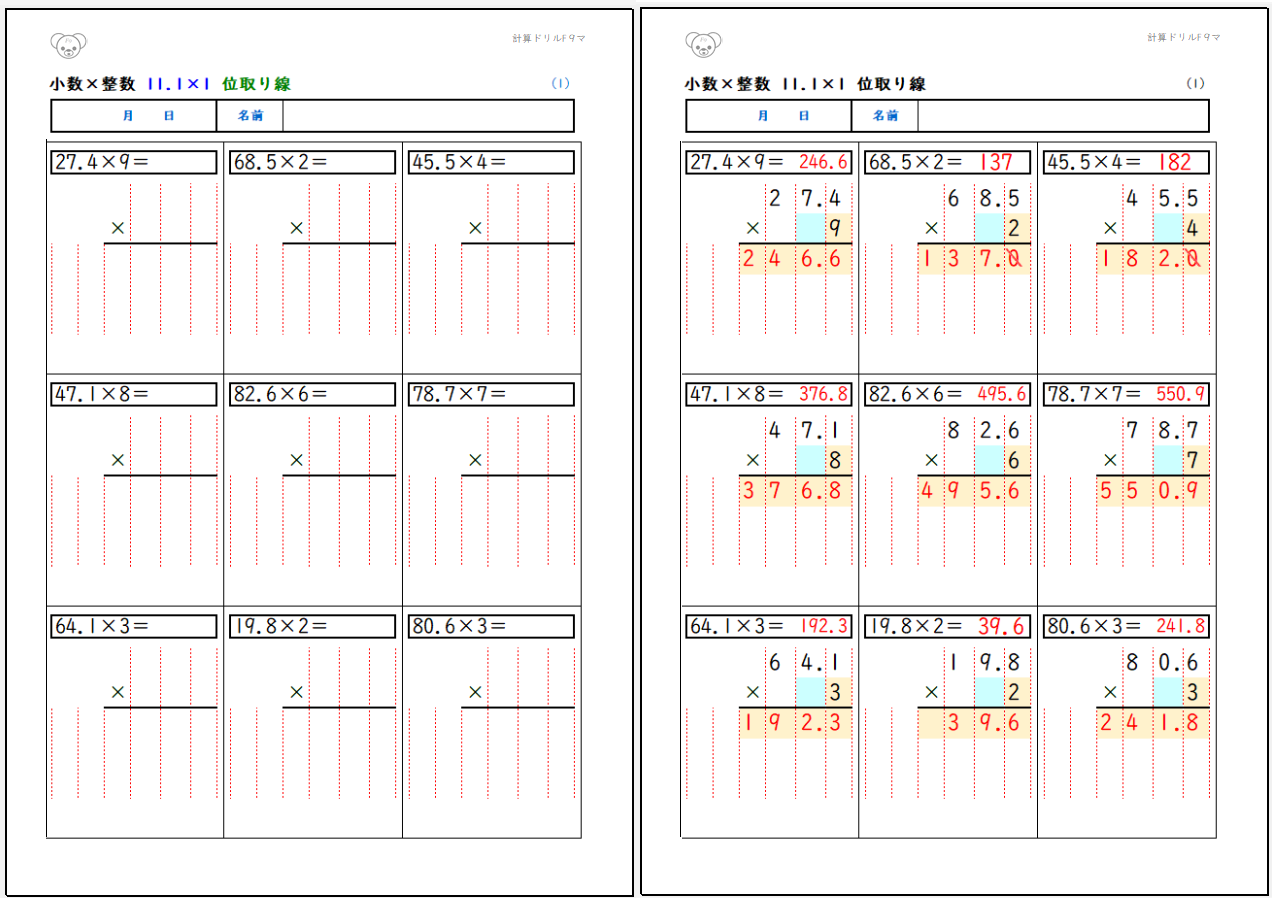
Task: Select the 19.8×2= problem box on left page
Action: click(312, 626)
